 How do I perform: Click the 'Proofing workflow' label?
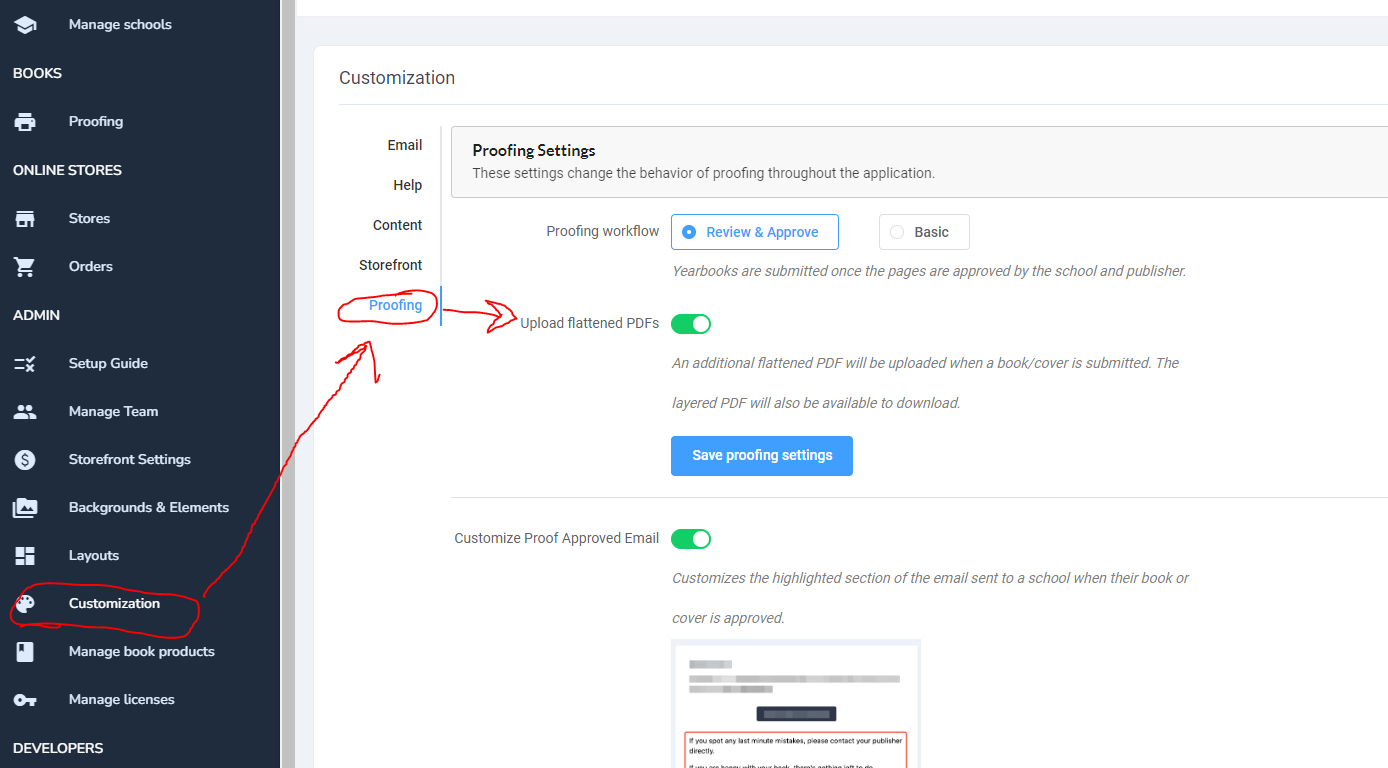(603, 231)
